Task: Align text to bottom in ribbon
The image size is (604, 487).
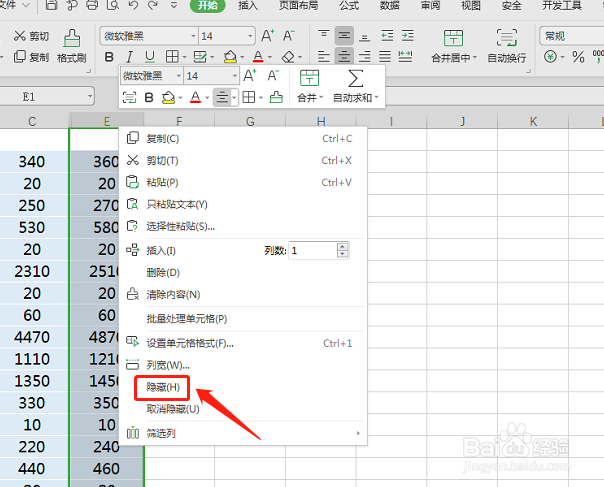Action: pos(364,36)
